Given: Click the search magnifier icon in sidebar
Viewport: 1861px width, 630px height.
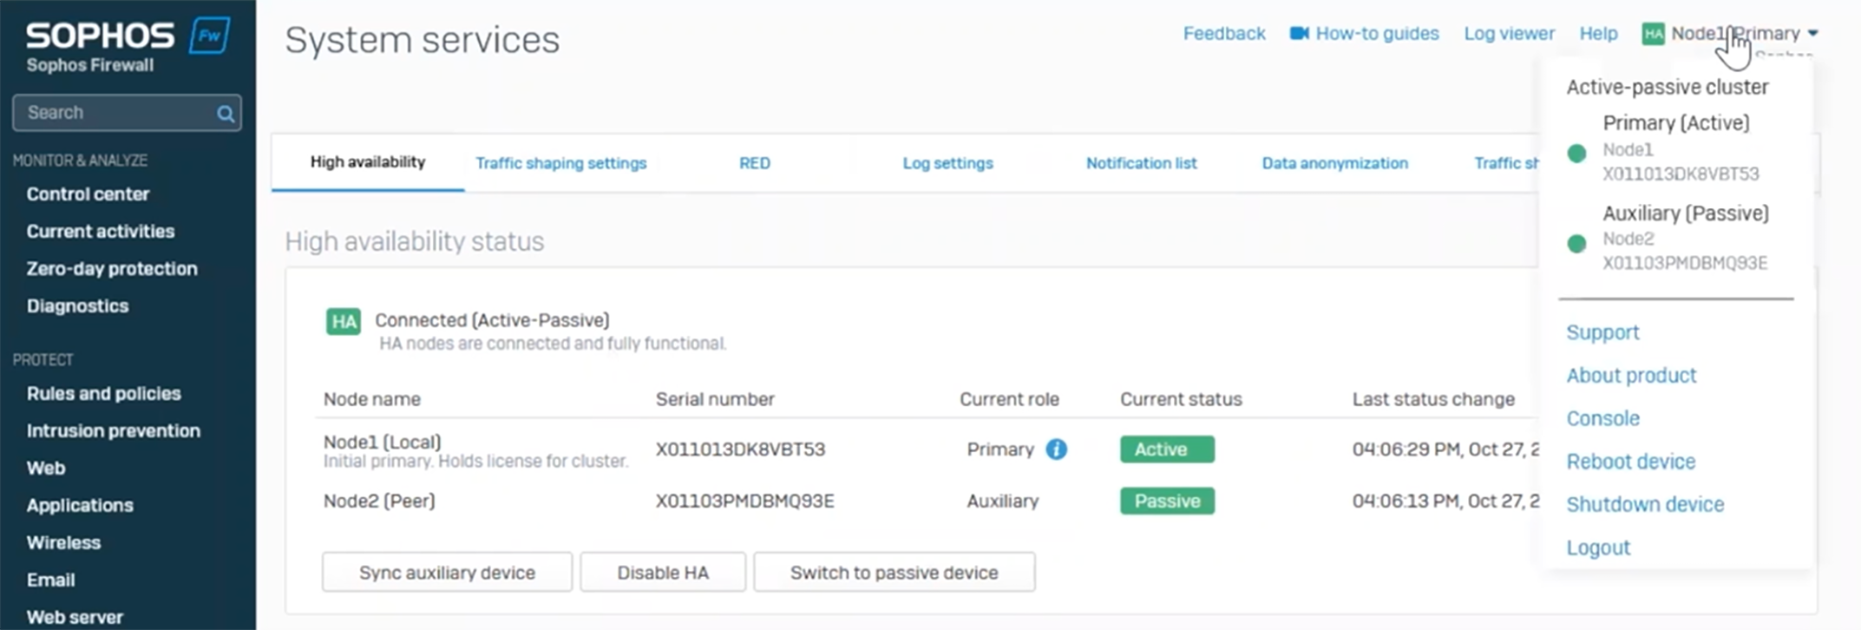Looking at the screenshot, I should point(226,114).
